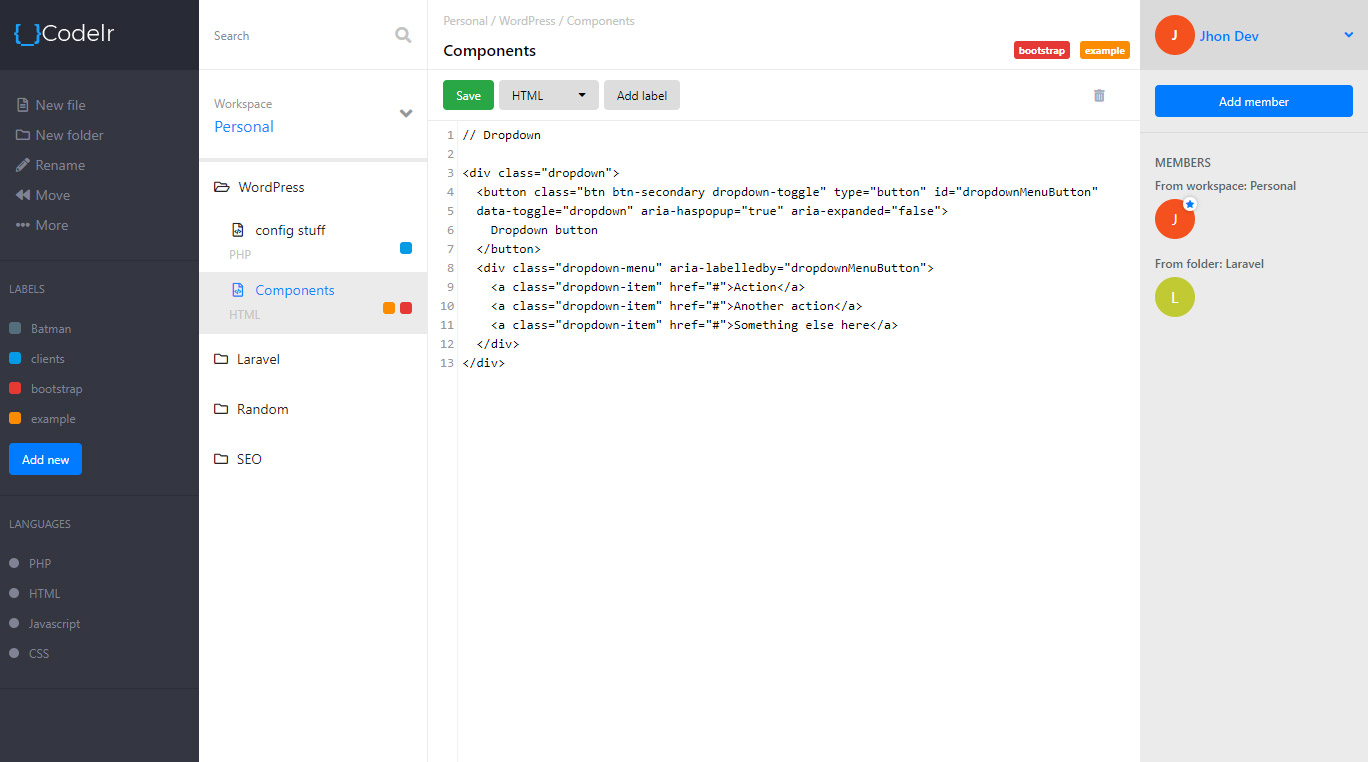Open the Jhon Dev user menu arrow
This screenshot has height=762, width=1368.
point(1348,36)
